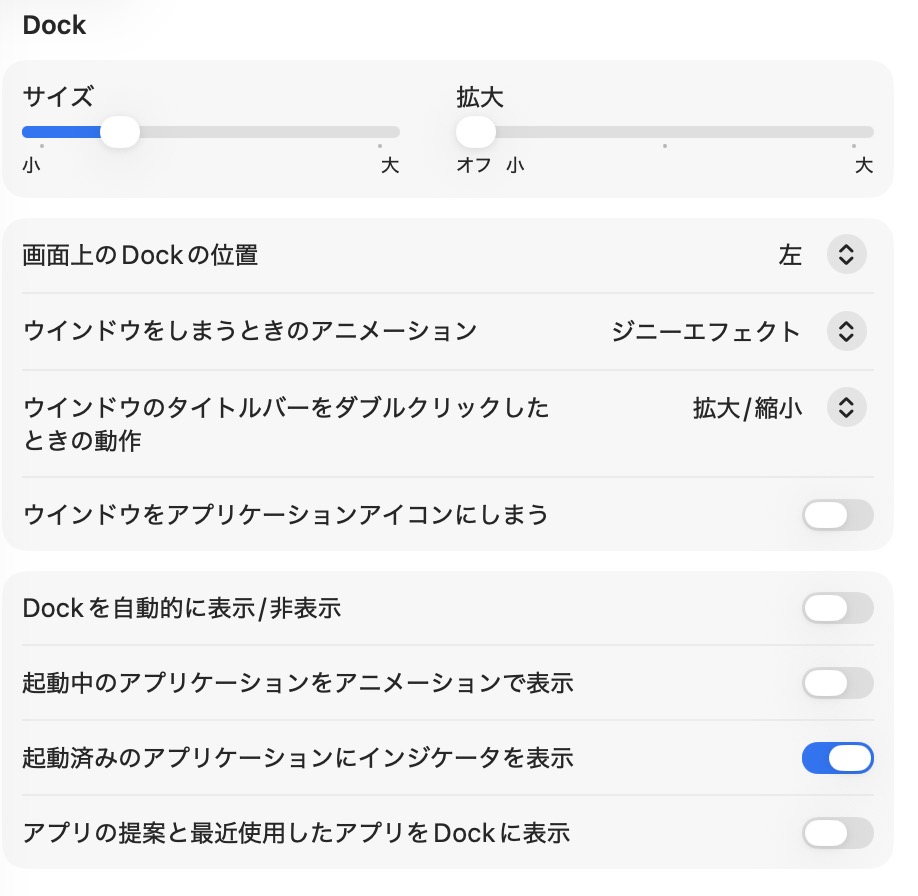Click the up-down chevron icon for Dock position

point(846,255)
